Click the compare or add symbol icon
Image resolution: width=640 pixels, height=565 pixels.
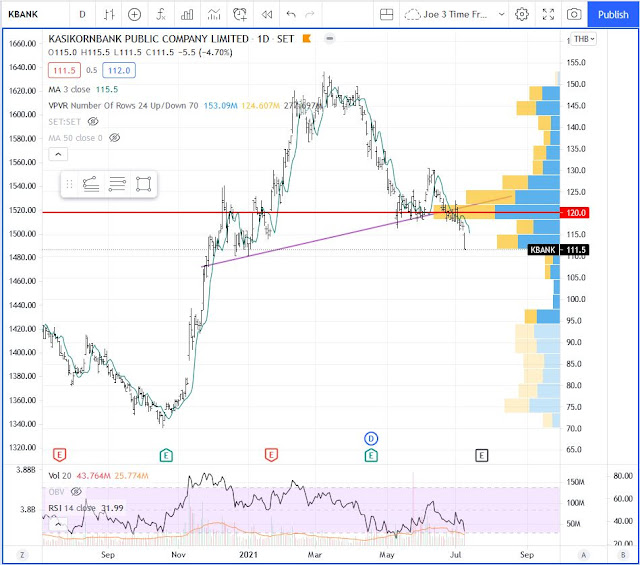[134, 15]
